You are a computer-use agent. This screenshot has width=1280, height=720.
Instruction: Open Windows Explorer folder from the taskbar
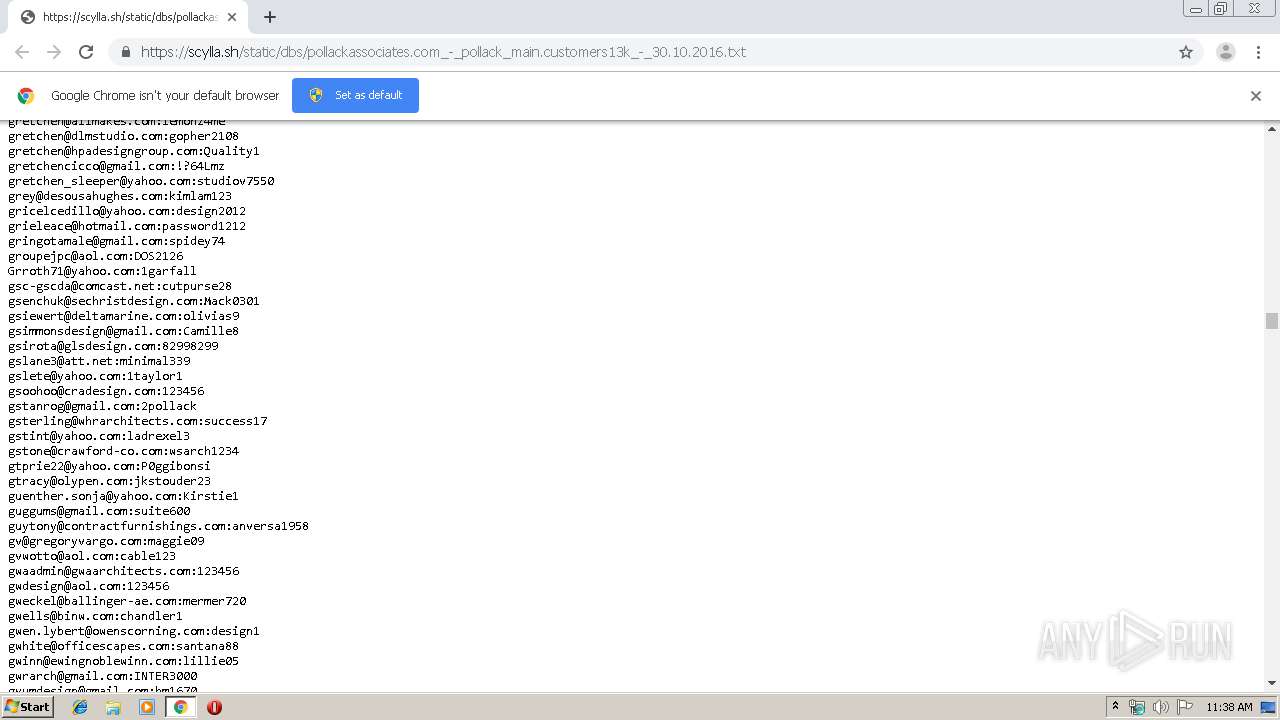tap(113, 707)
